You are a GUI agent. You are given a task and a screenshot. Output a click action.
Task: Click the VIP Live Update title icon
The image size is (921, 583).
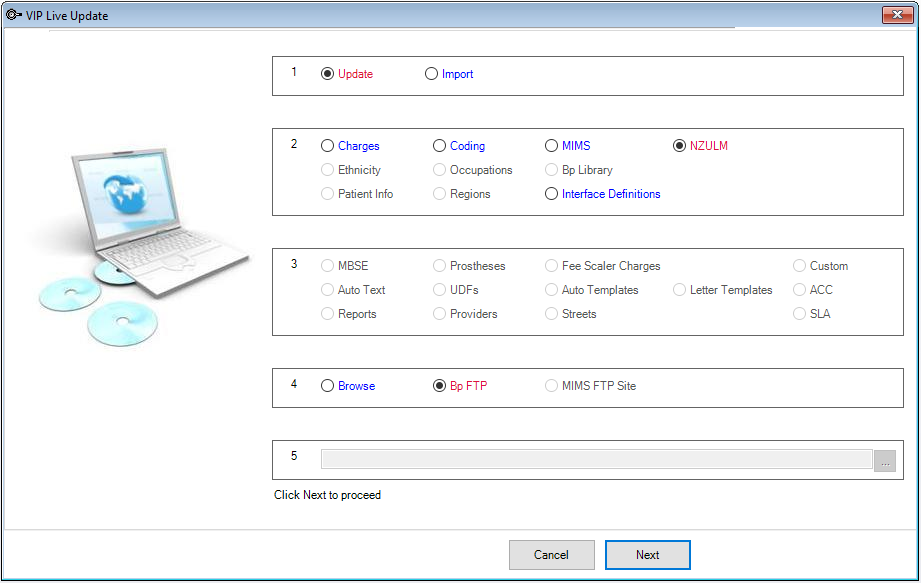(x=14, y=15)
